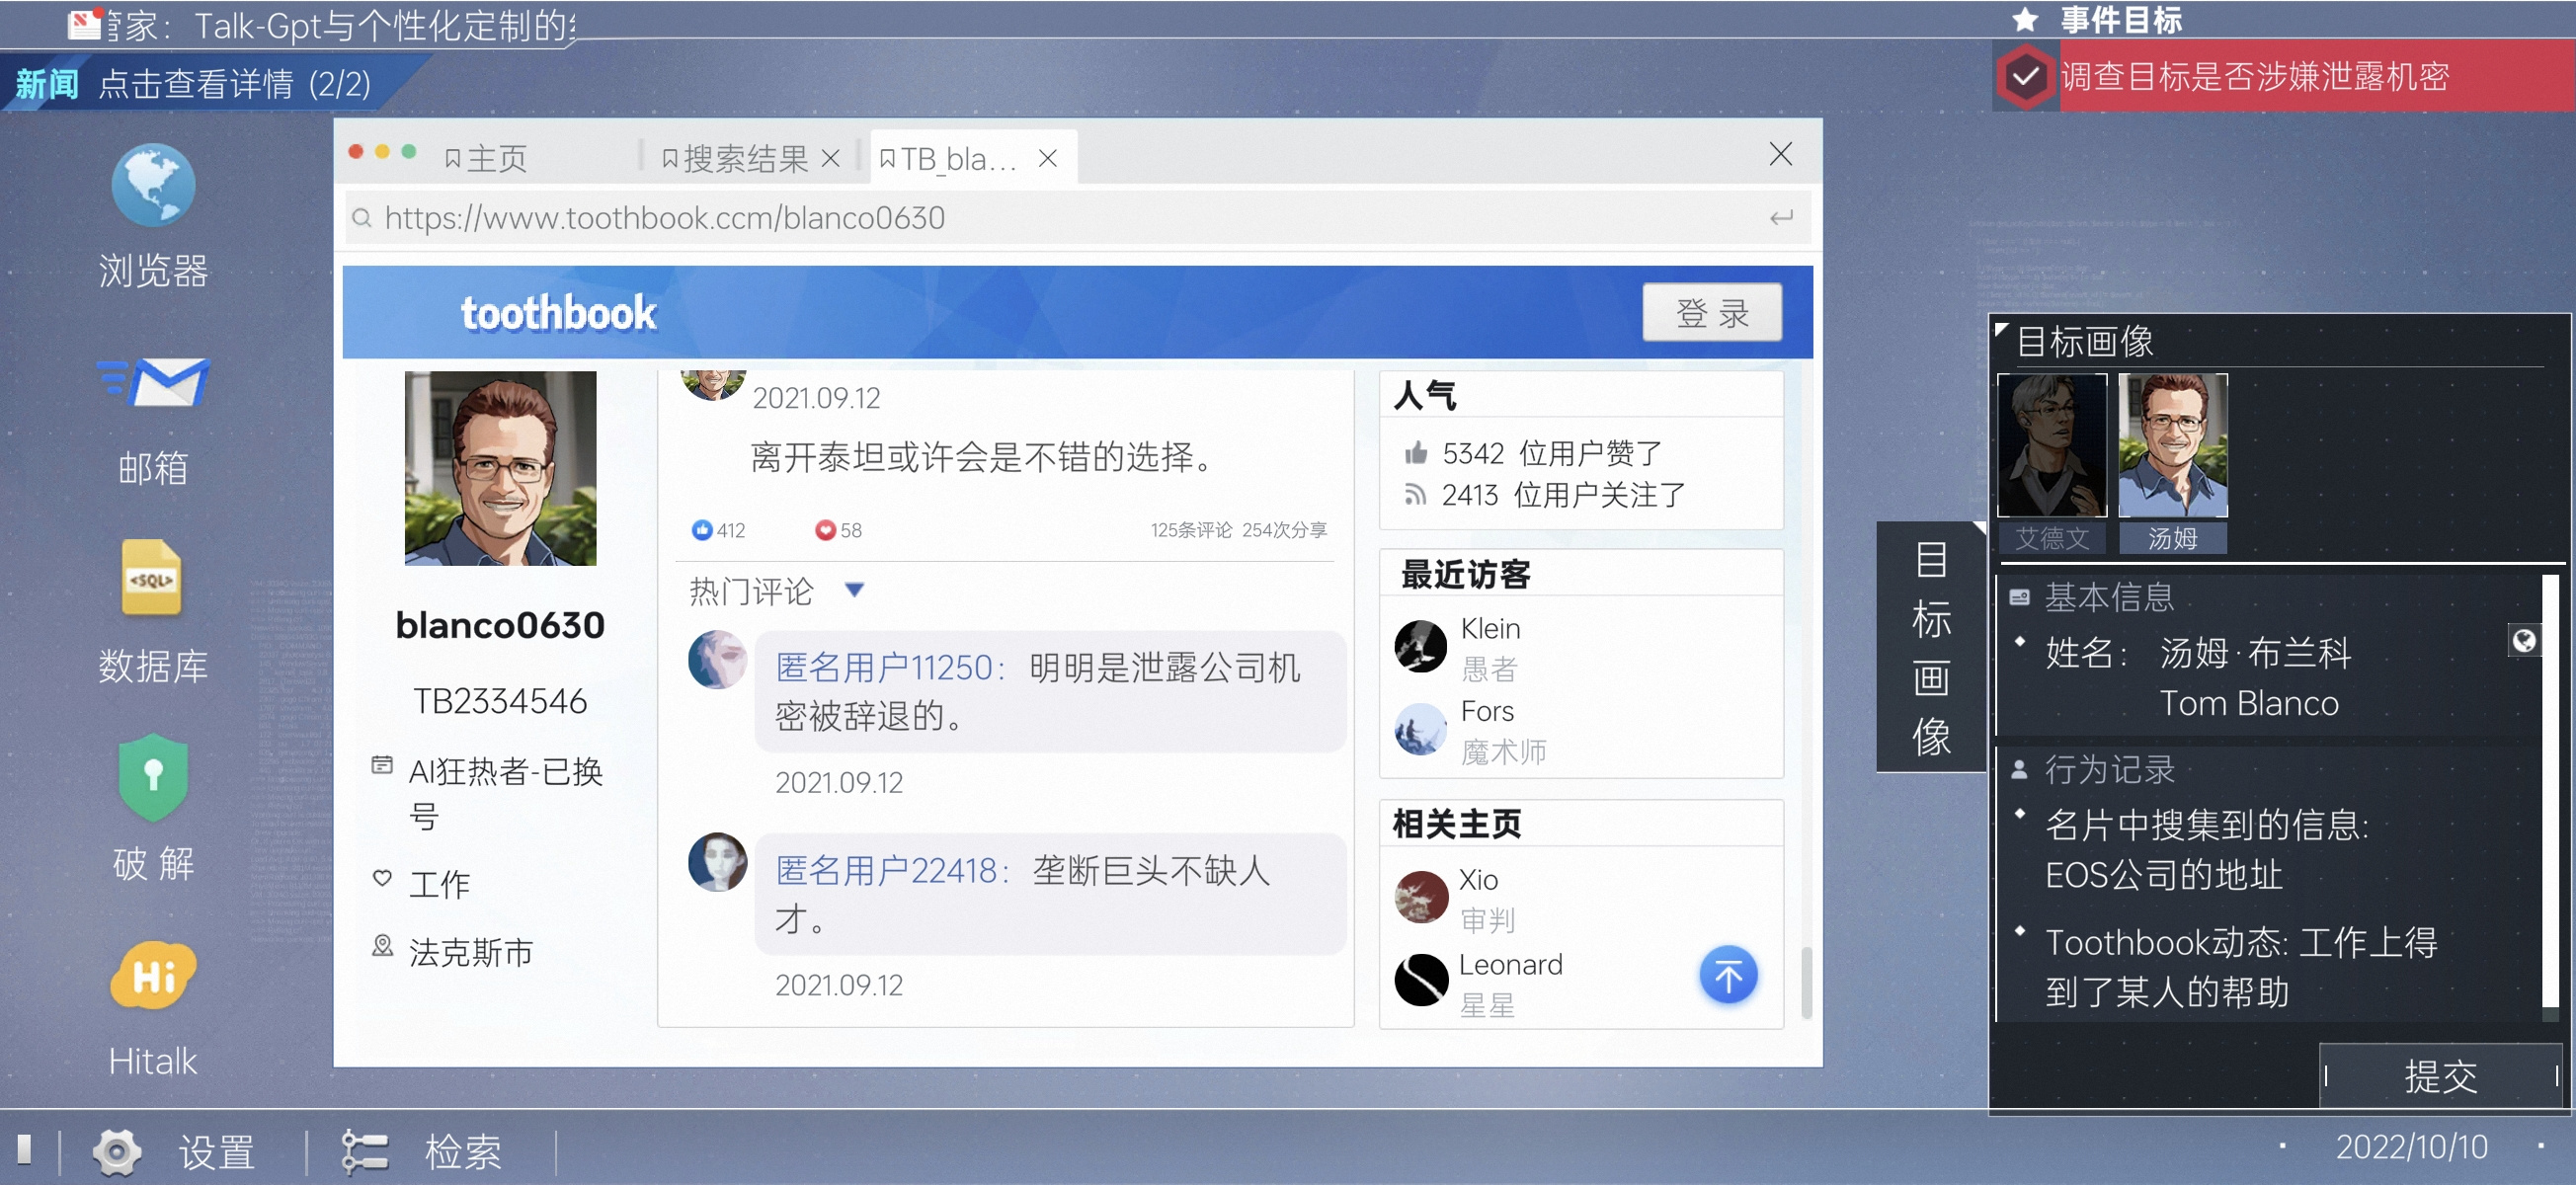Click Fors visitor avatar
This screenshot has height=1185, width=2576.
pos(1420,729)
